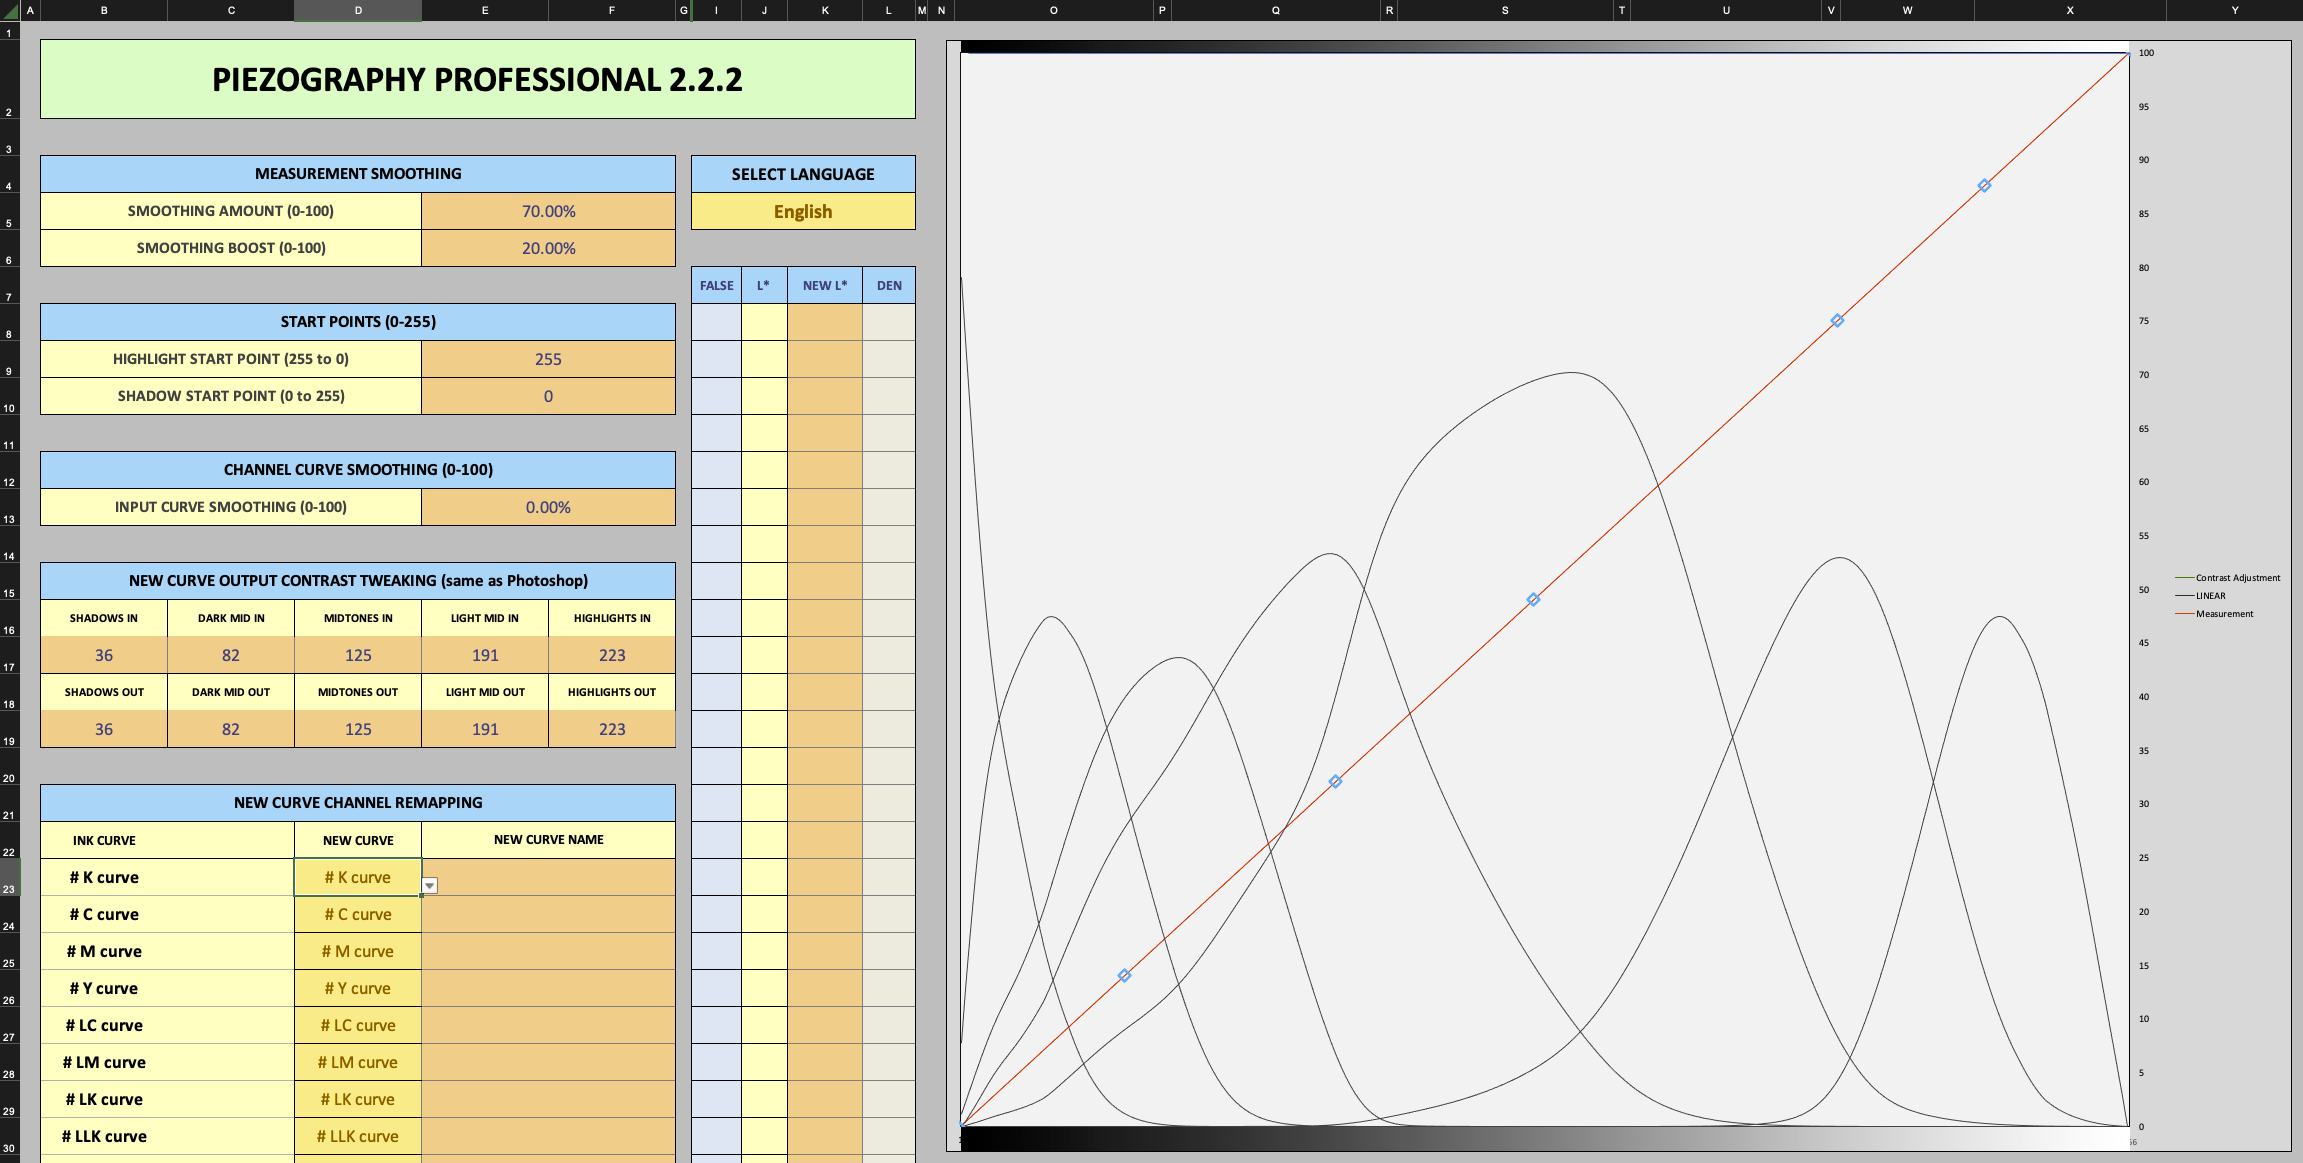Select column X header
Image resolution: width=2303 pixels, height=1163 pixels.
pos(2070,10)
